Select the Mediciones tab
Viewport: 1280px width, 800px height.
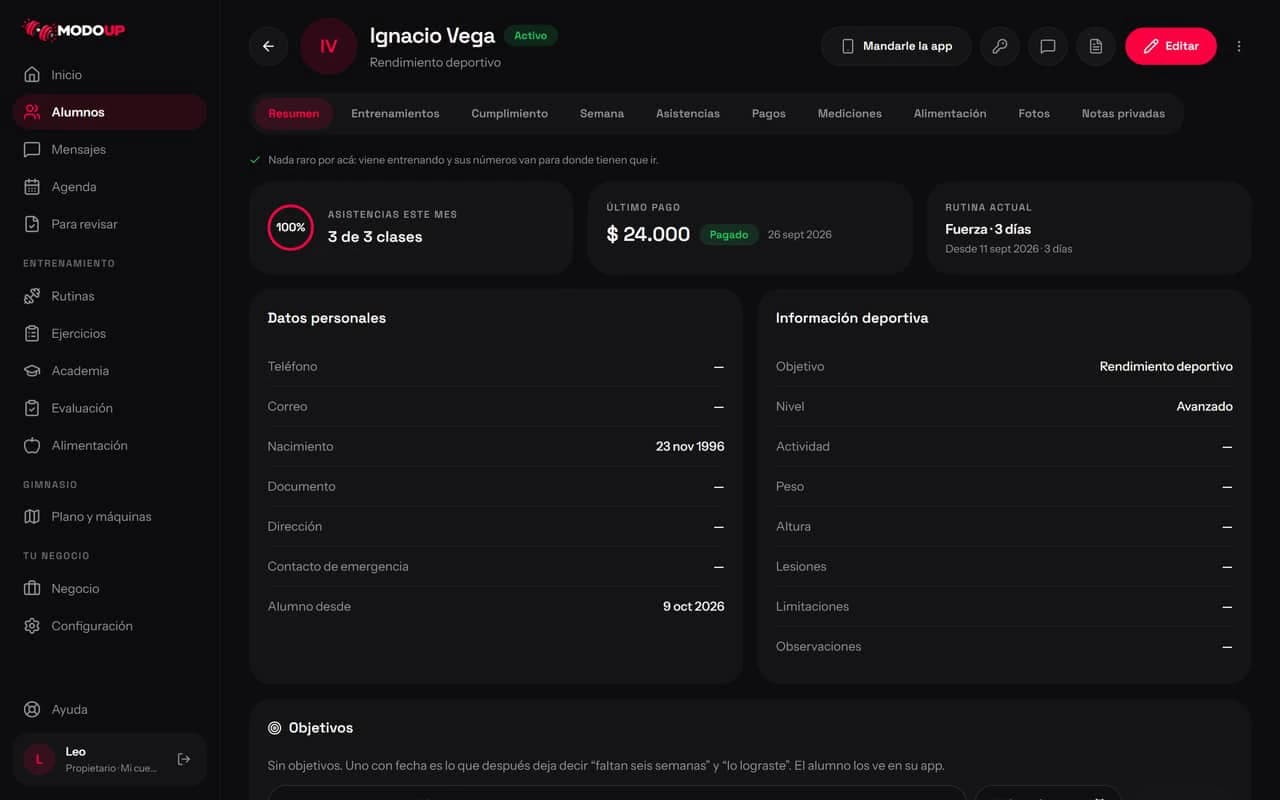849,113
